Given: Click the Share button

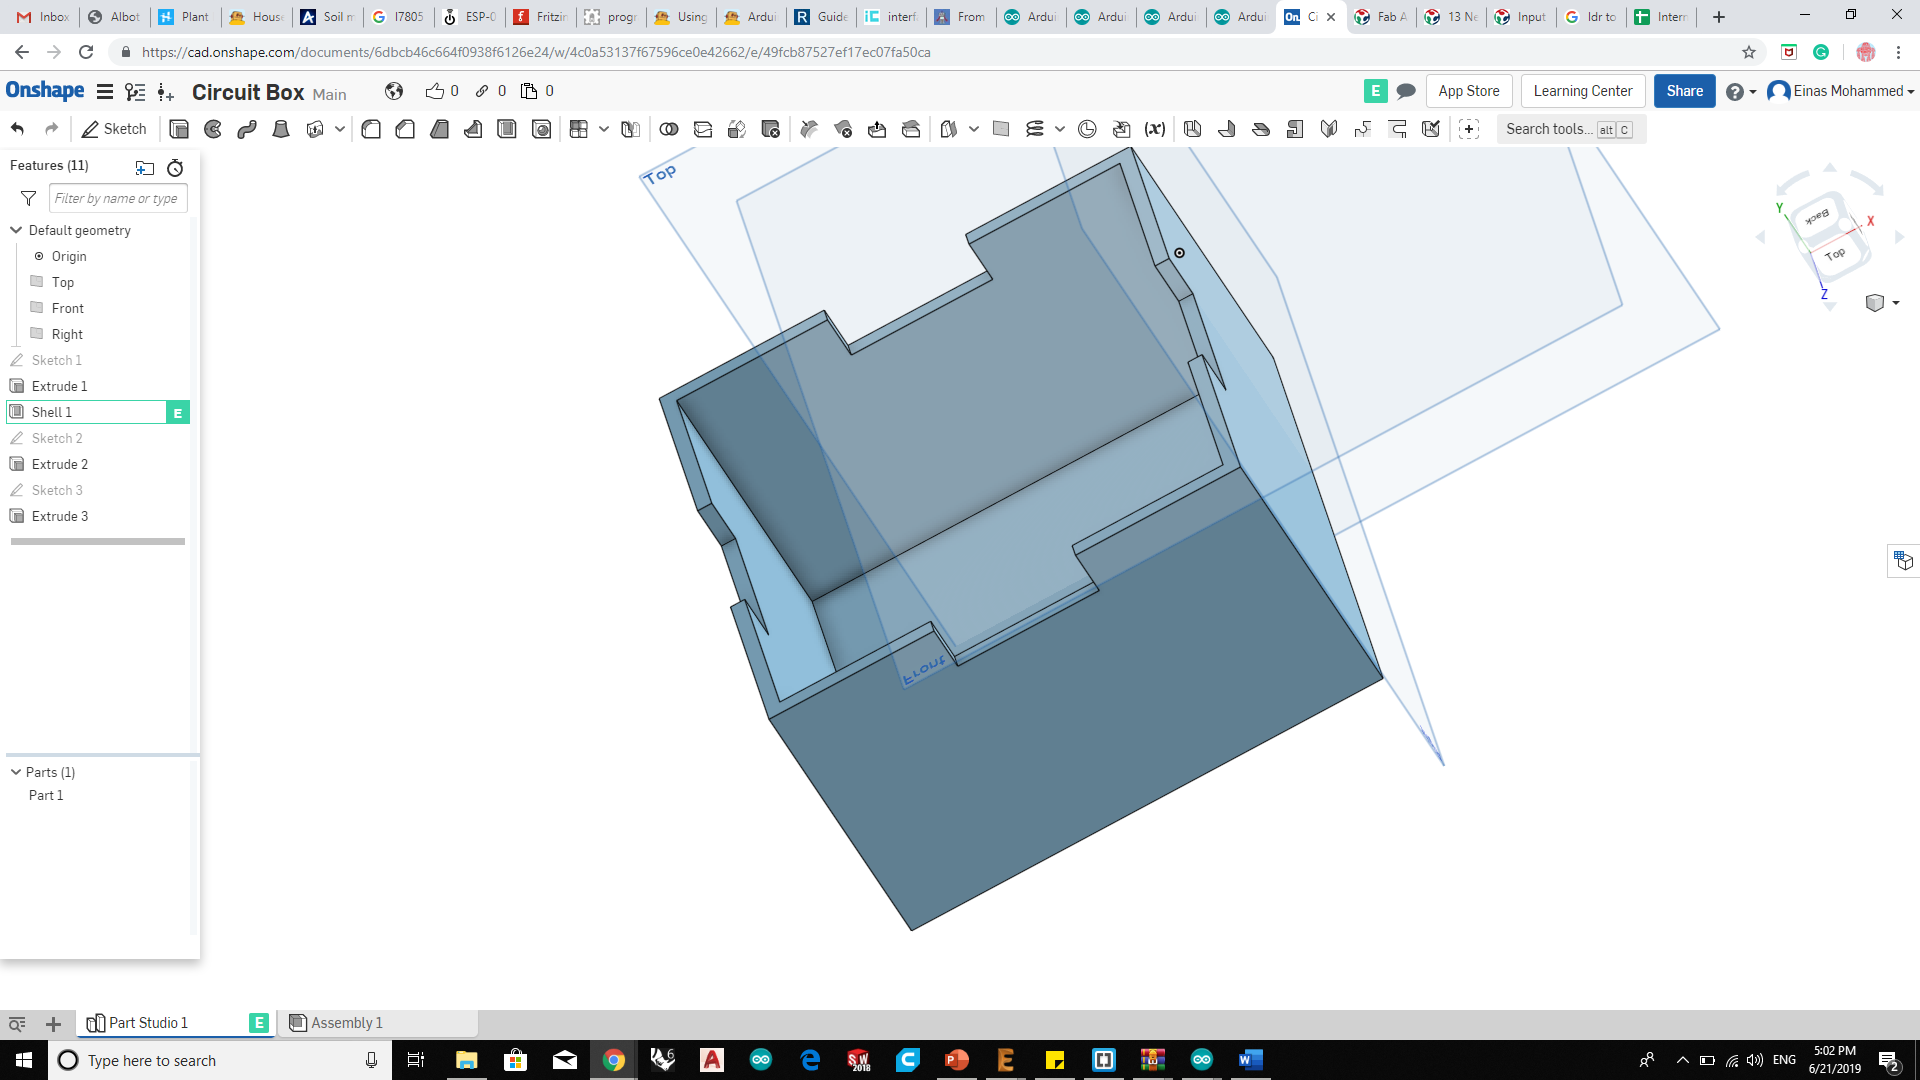Looking at the screenshot, I should point(1684,91).
